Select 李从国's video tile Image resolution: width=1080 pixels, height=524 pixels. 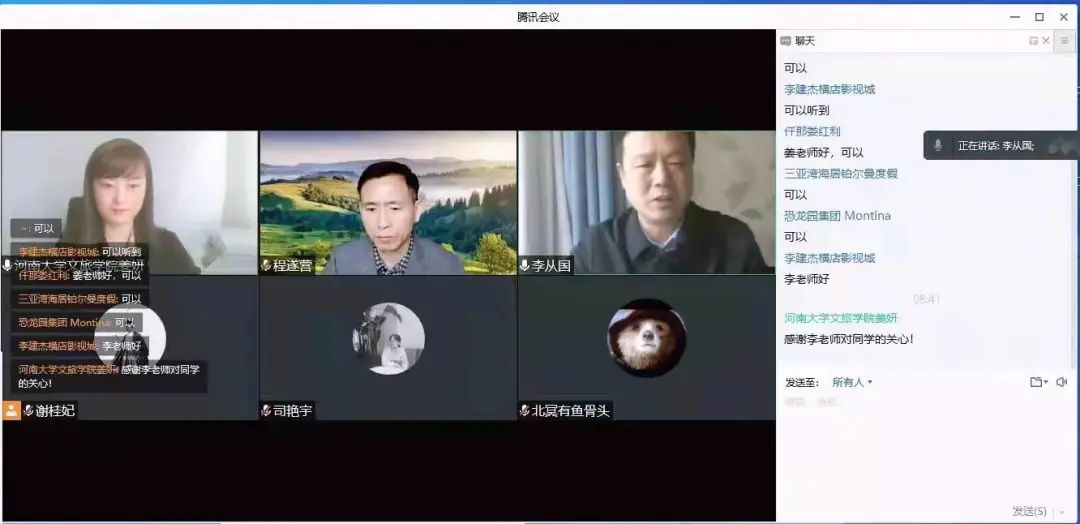[646, 200]
